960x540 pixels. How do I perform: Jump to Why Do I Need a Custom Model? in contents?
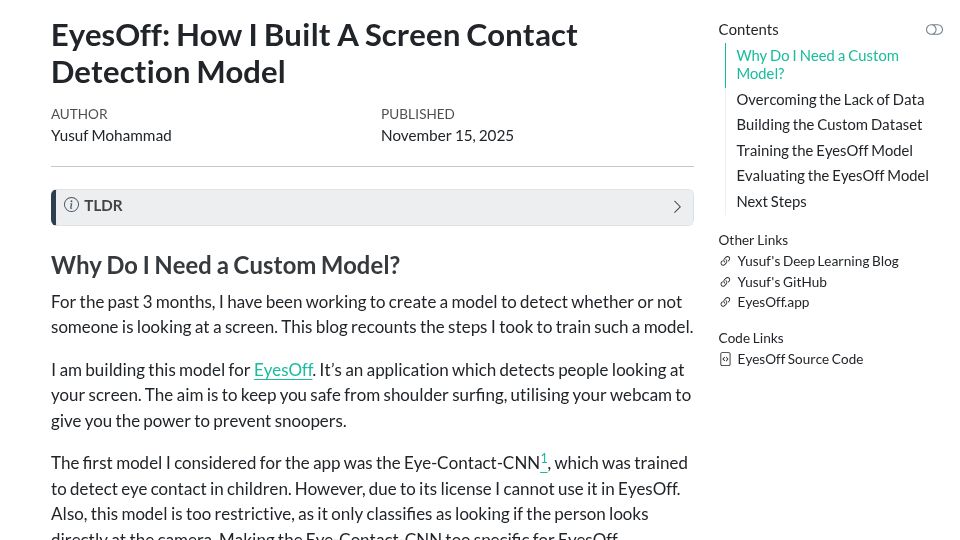[x=817, y=64]
